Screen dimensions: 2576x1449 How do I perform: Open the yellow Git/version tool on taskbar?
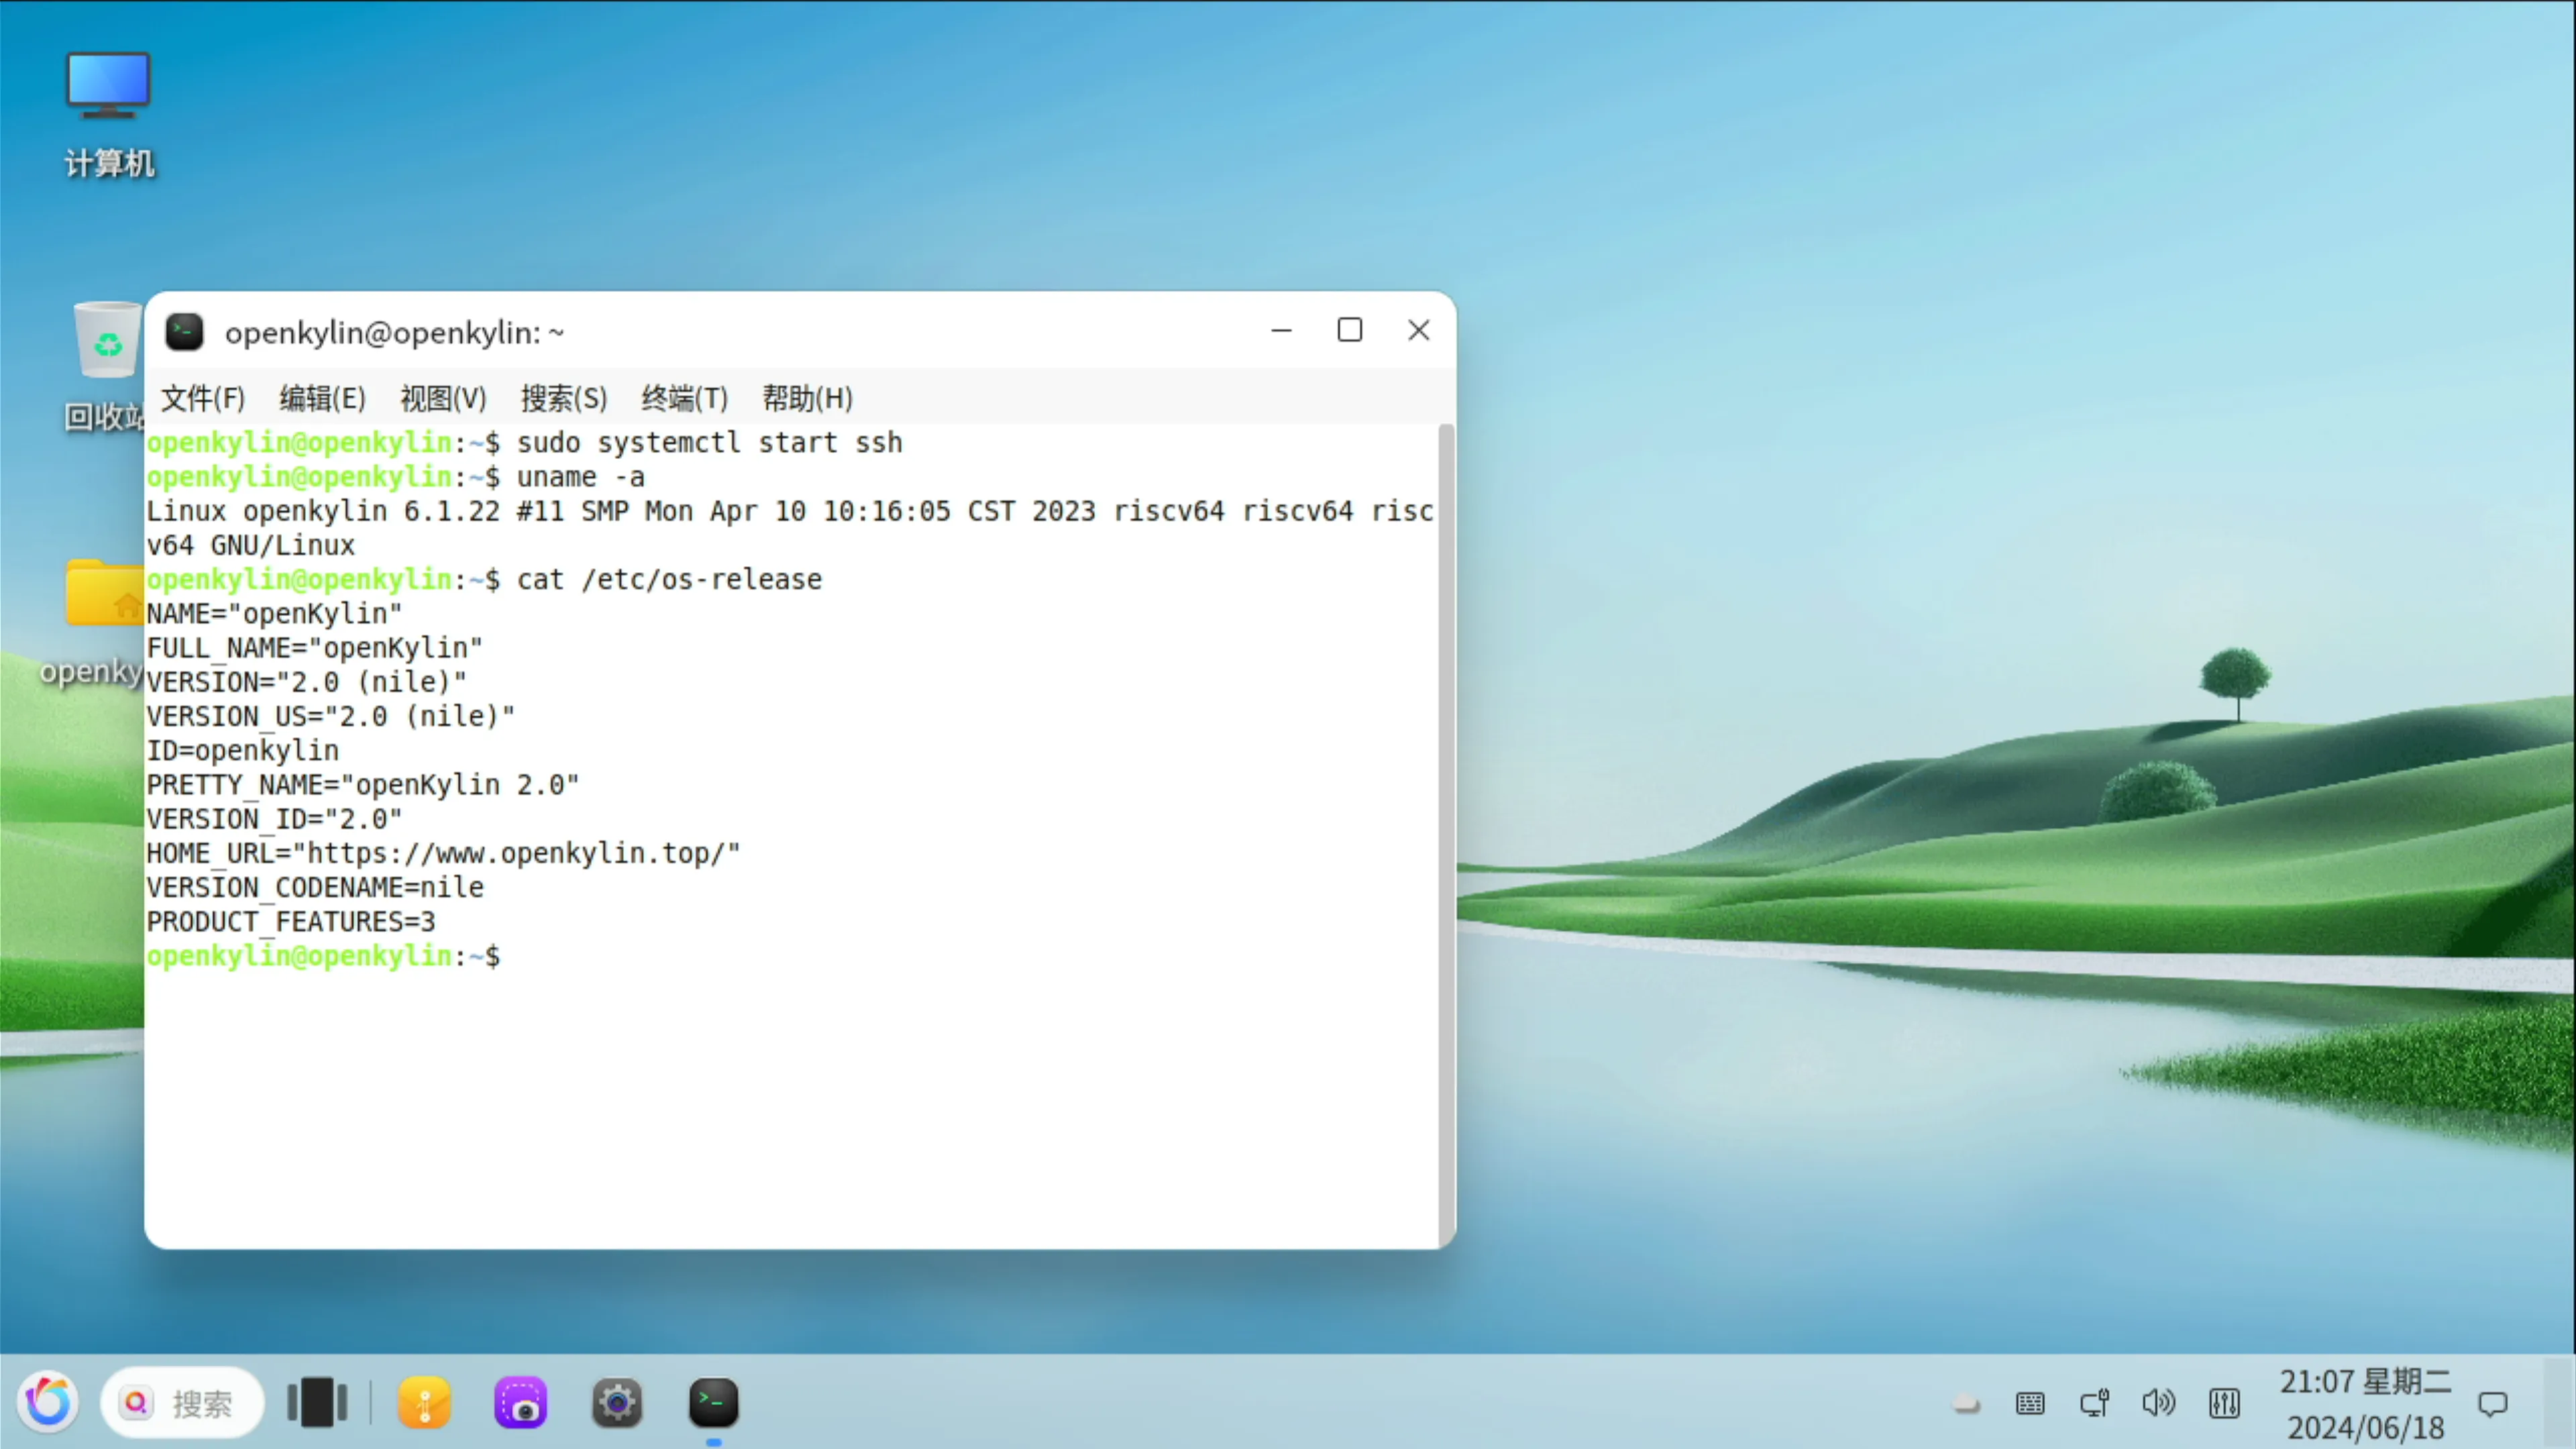tap(424, 1403)
